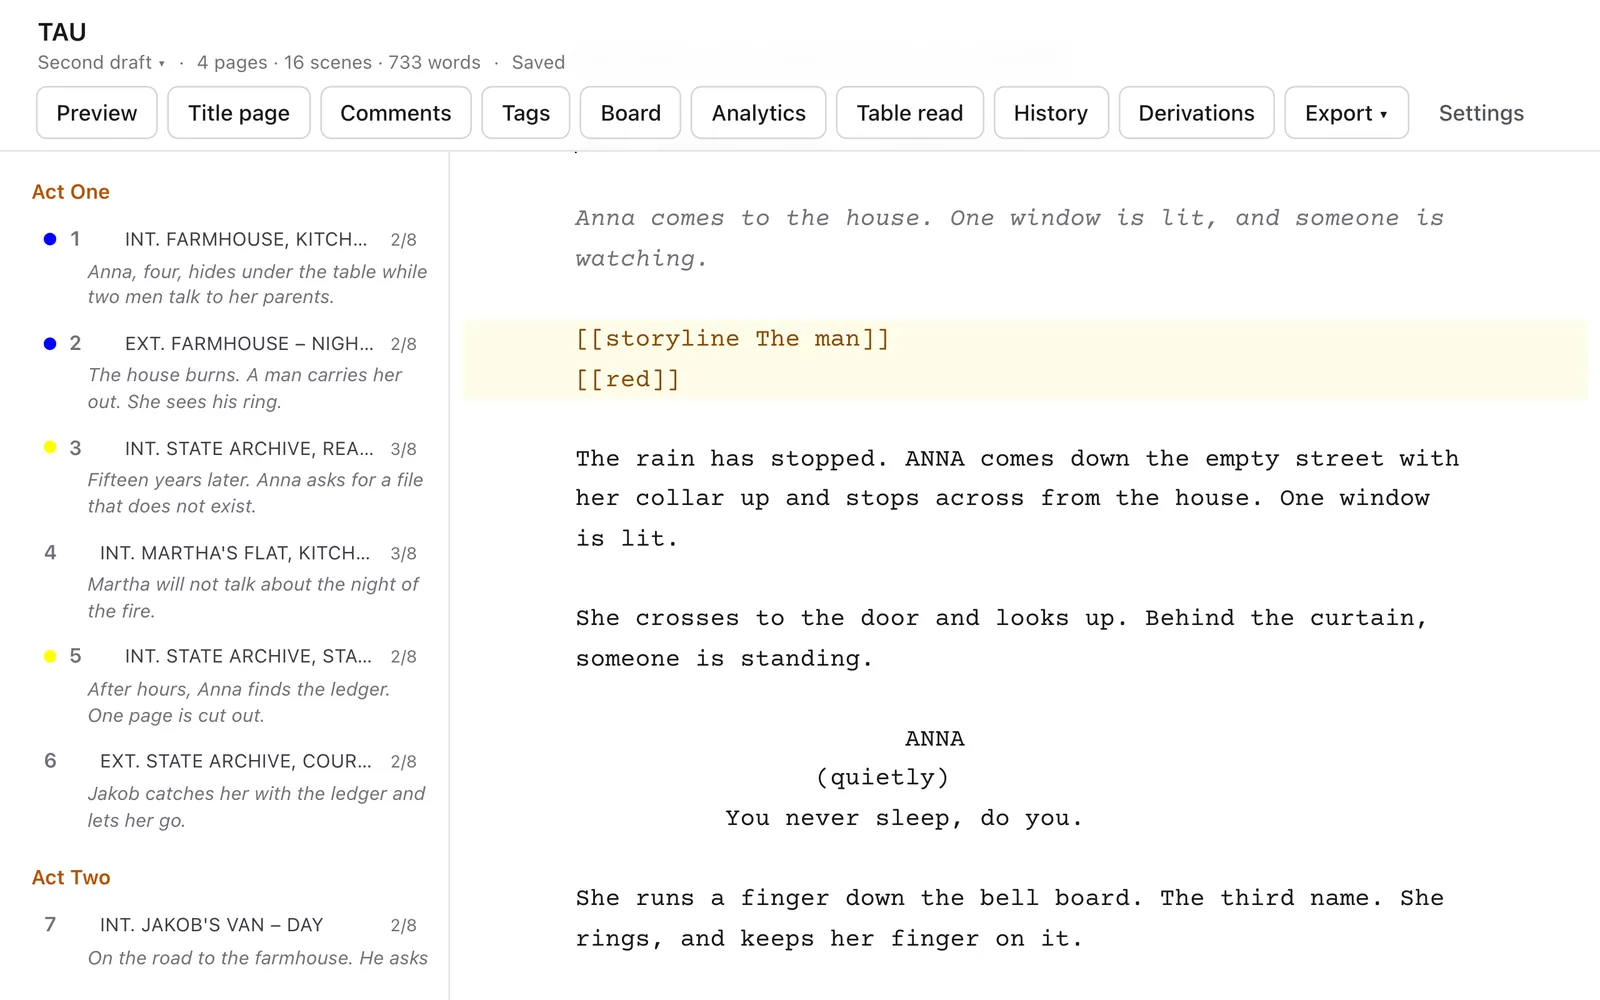Jump to scene 7 INT. JAKOB'S VAN – DAY
Image resolution: width=1600 pixels, height=1000 pixels.
(211, 925)
